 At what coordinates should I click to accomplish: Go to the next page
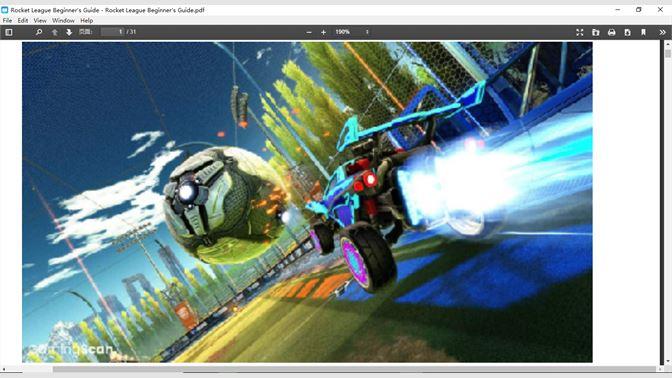click(69, 32)
